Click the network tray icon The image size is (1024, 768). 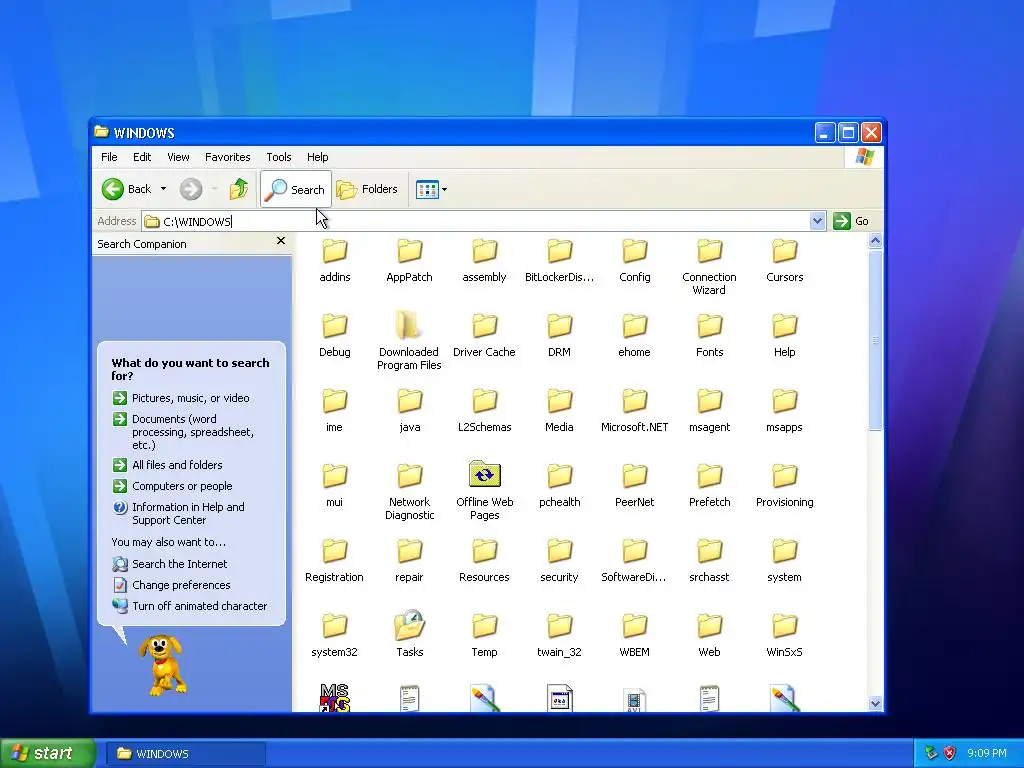(931, 753)
